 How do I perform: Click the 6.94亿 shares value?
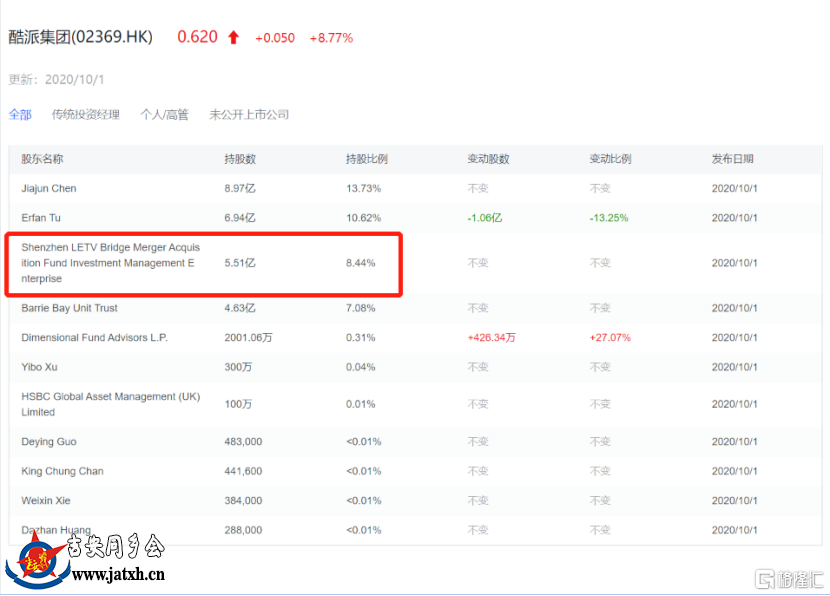click(240, 218)
